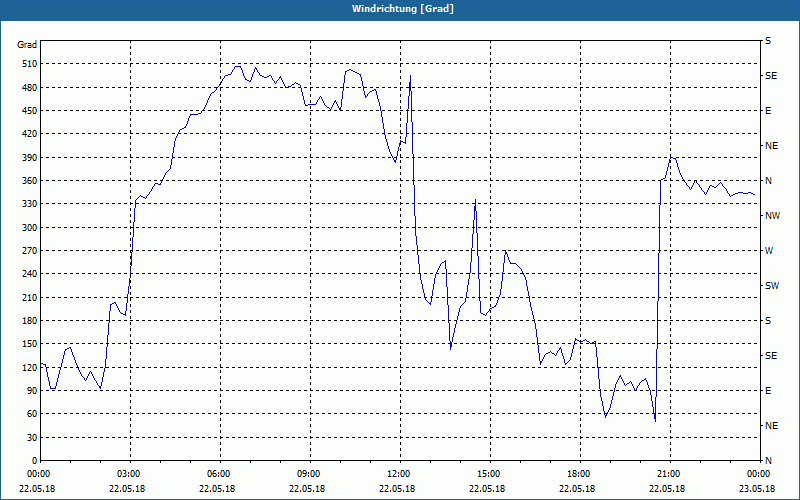Click the W compass label
Viewport: 800px width, 500px height.
point(769,251)
